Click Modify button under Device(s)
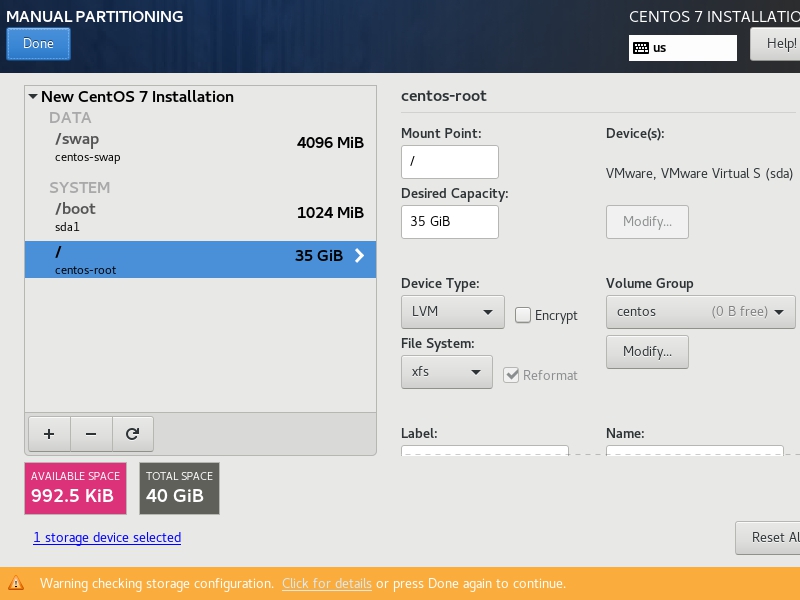This screenshot has height=600, width=800. click(647, 222)
